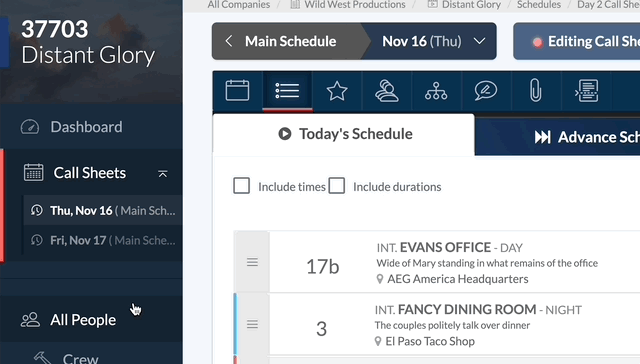Click INT. EVANS OFFICE scene heading
640x364 pixels.
point(449,247)
